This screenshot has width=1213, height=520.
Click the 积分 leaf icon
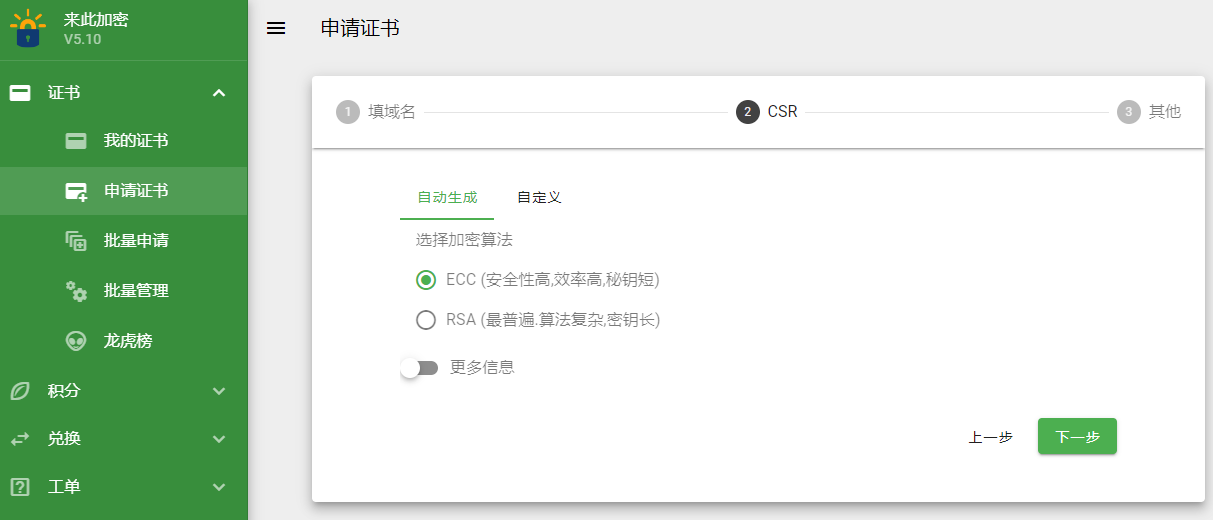coord(20,391)
